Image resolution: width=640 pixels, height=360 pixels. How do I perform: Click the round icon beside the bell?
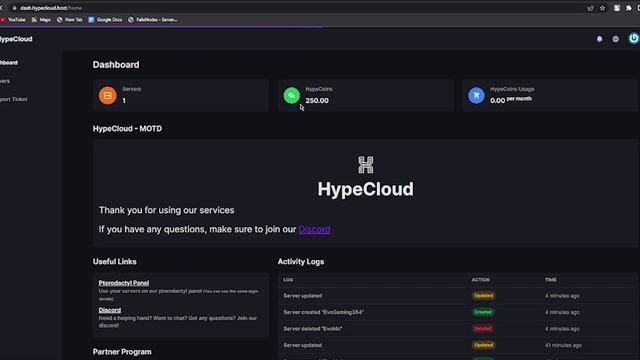(616, 39)
